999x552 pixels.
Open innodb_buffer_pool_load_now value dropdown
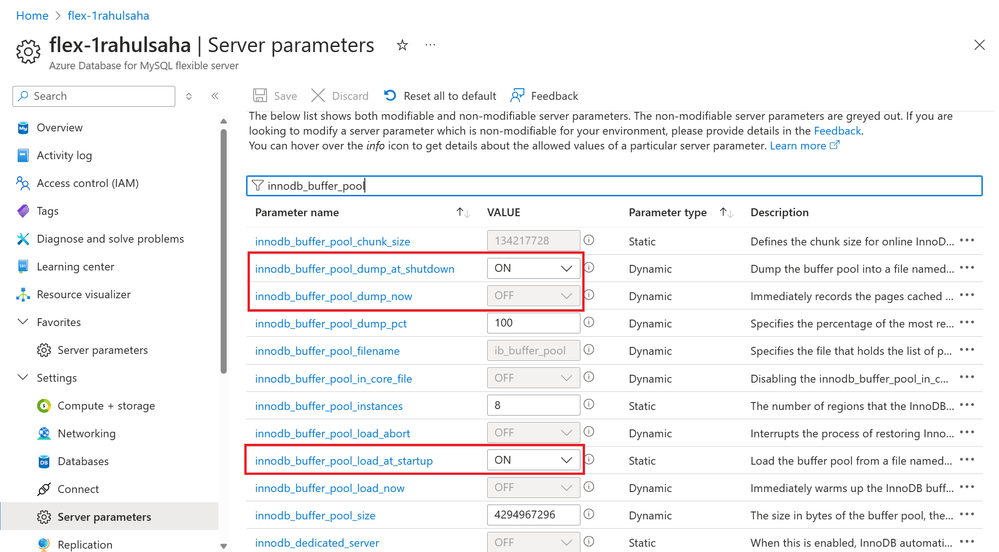(533, 488)
